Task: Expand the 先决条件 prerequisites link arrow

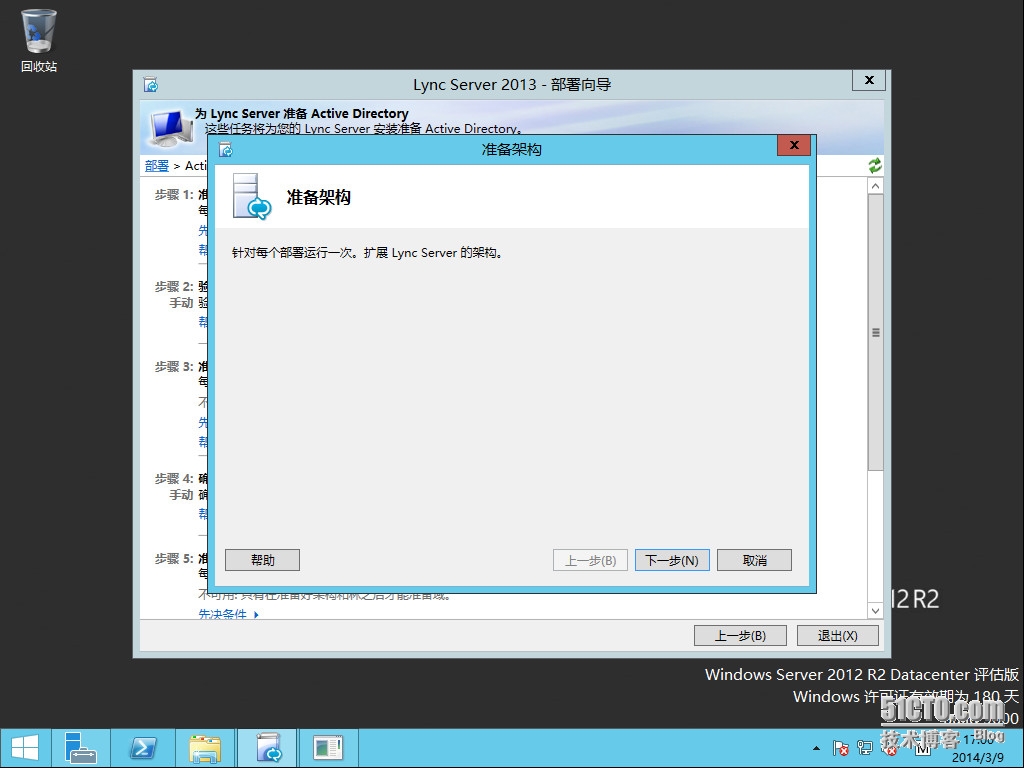Action: tap(256, 615)
